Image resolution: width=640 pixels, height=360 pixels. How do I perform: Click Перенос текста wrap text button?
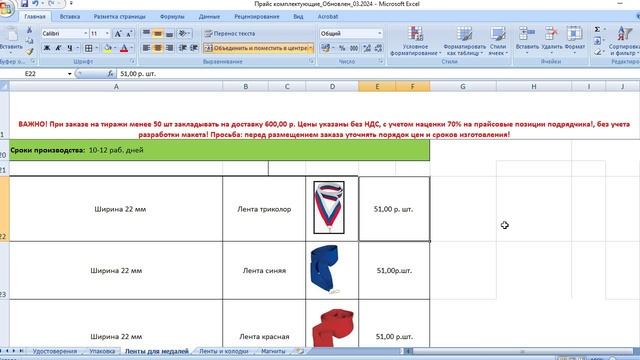click(230, 33)
